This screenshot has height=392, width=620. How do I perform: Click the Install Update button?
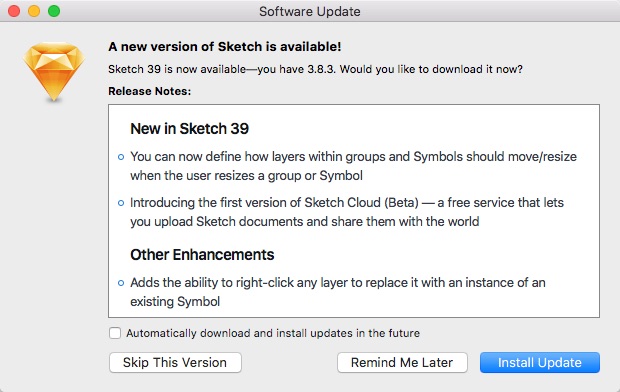click(540, 362)
